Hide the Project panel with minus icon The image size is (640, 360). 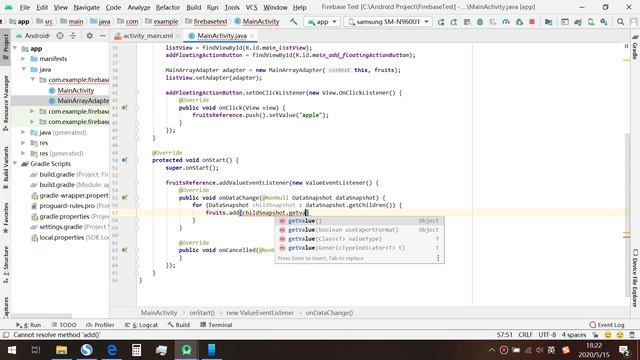102,36
